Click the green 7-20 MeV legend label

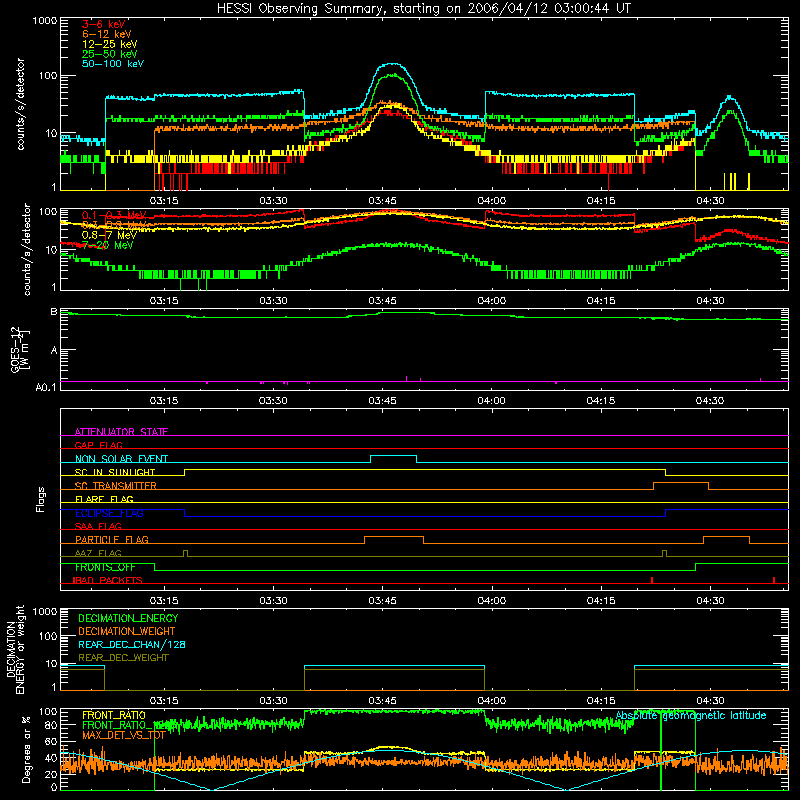pyautogui.click(x=108, y=245)
